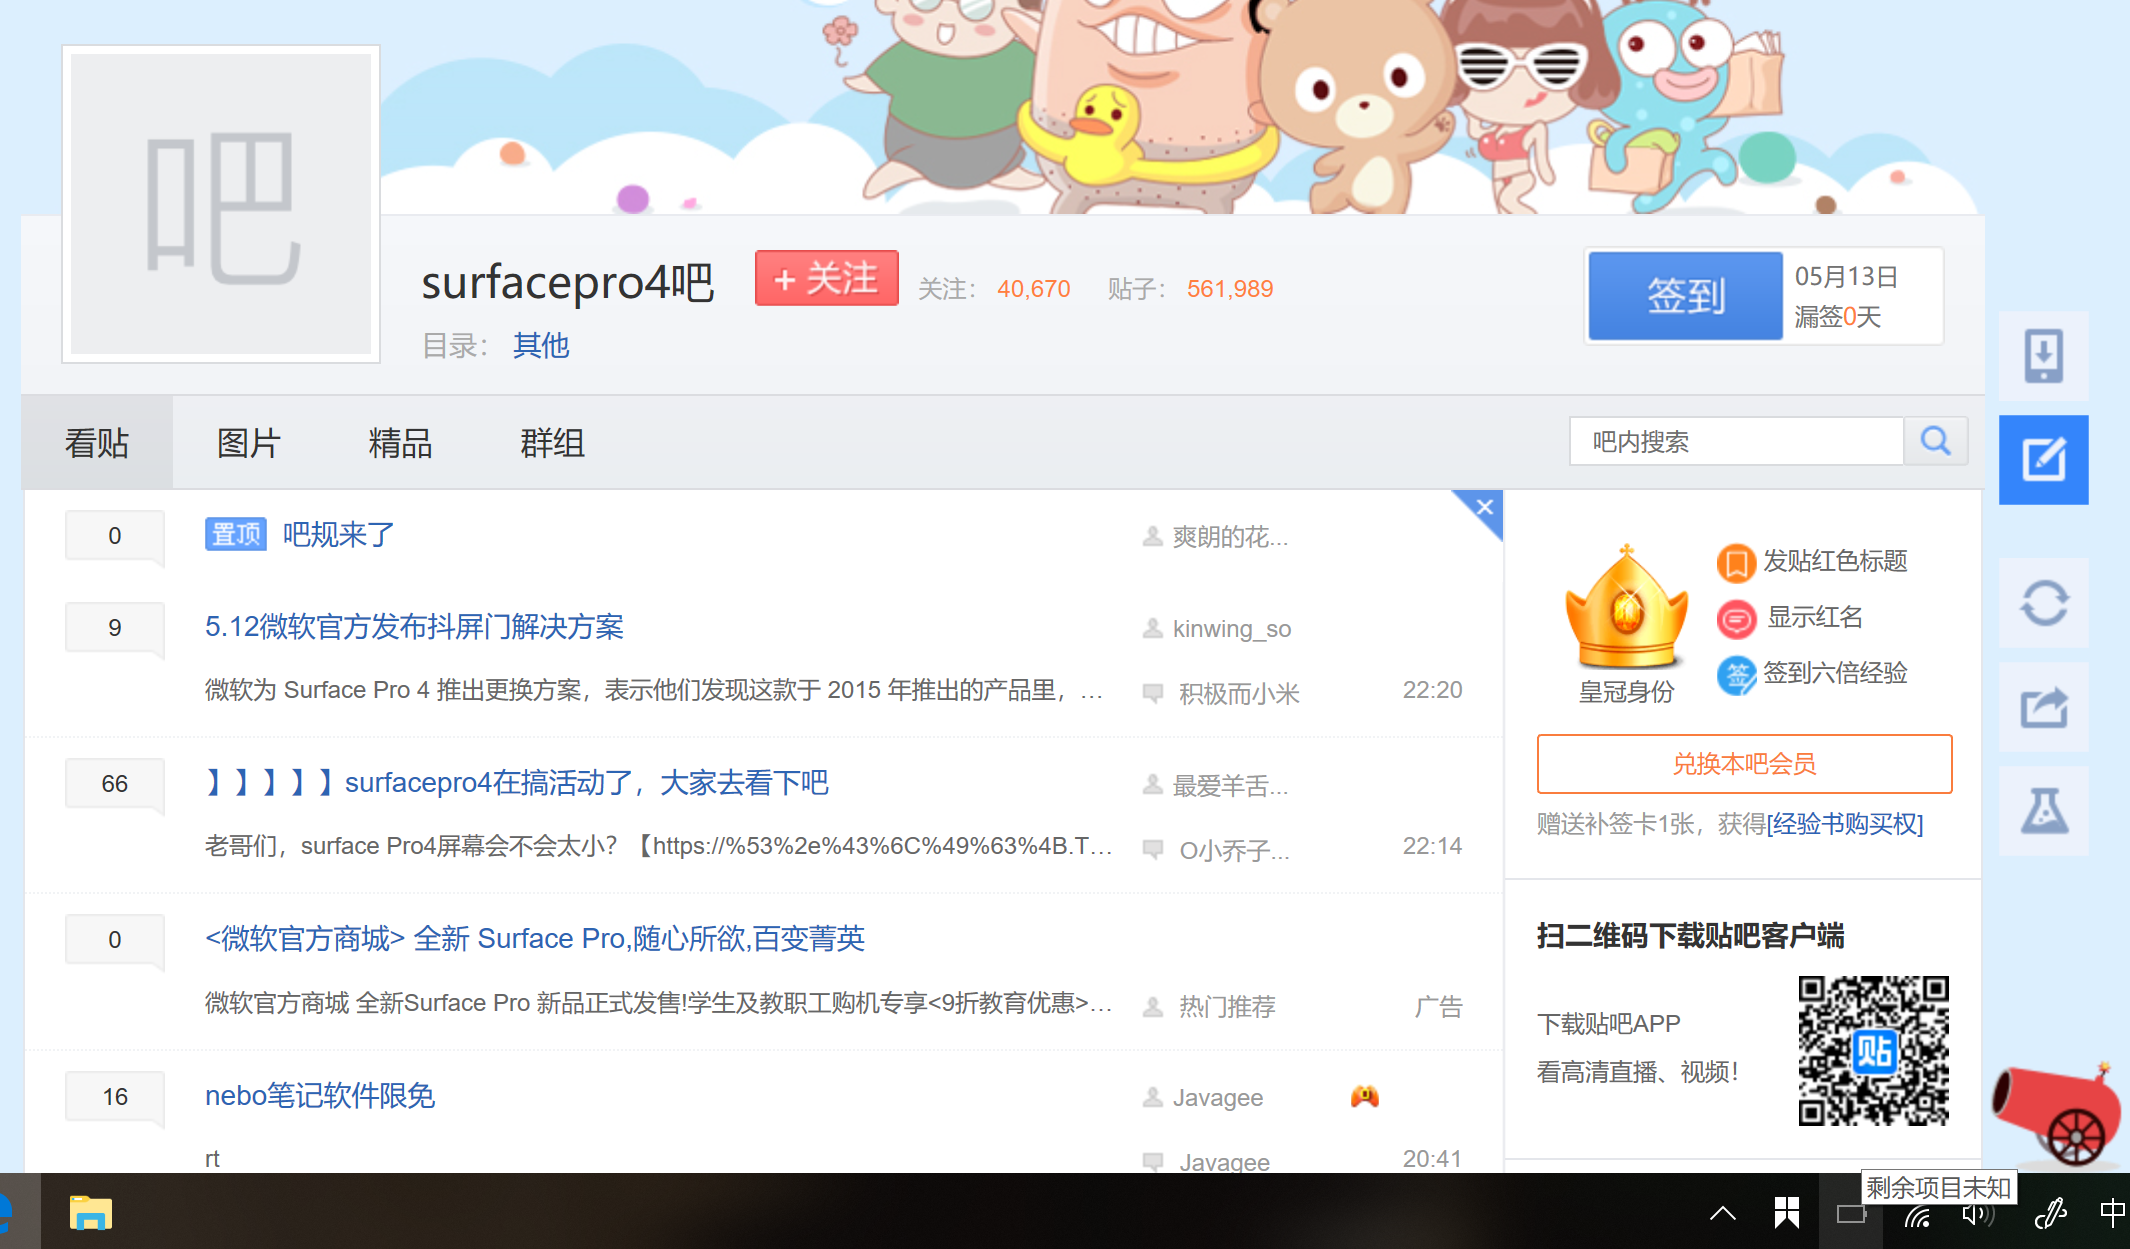2130x1249 pixels.
Task: Click the Windows Defender flag tray icon
Action: click(x=1787, y=1213)
